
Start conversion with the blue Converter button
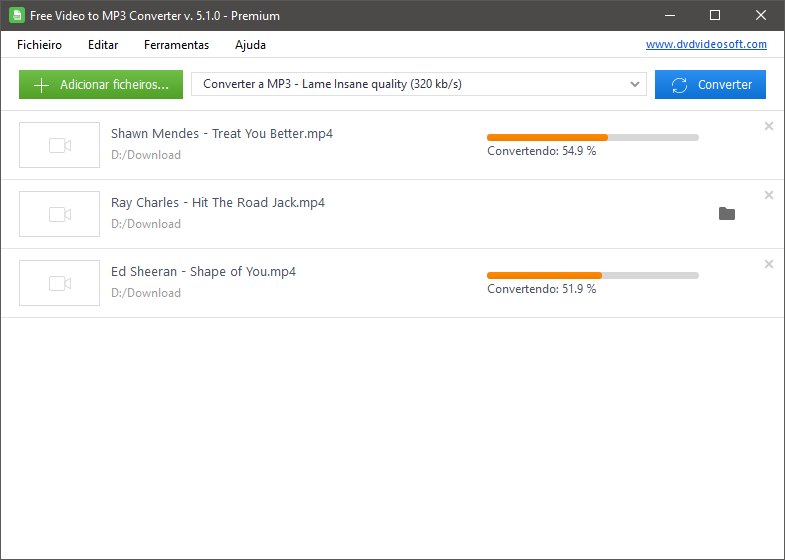click(710, 85)
